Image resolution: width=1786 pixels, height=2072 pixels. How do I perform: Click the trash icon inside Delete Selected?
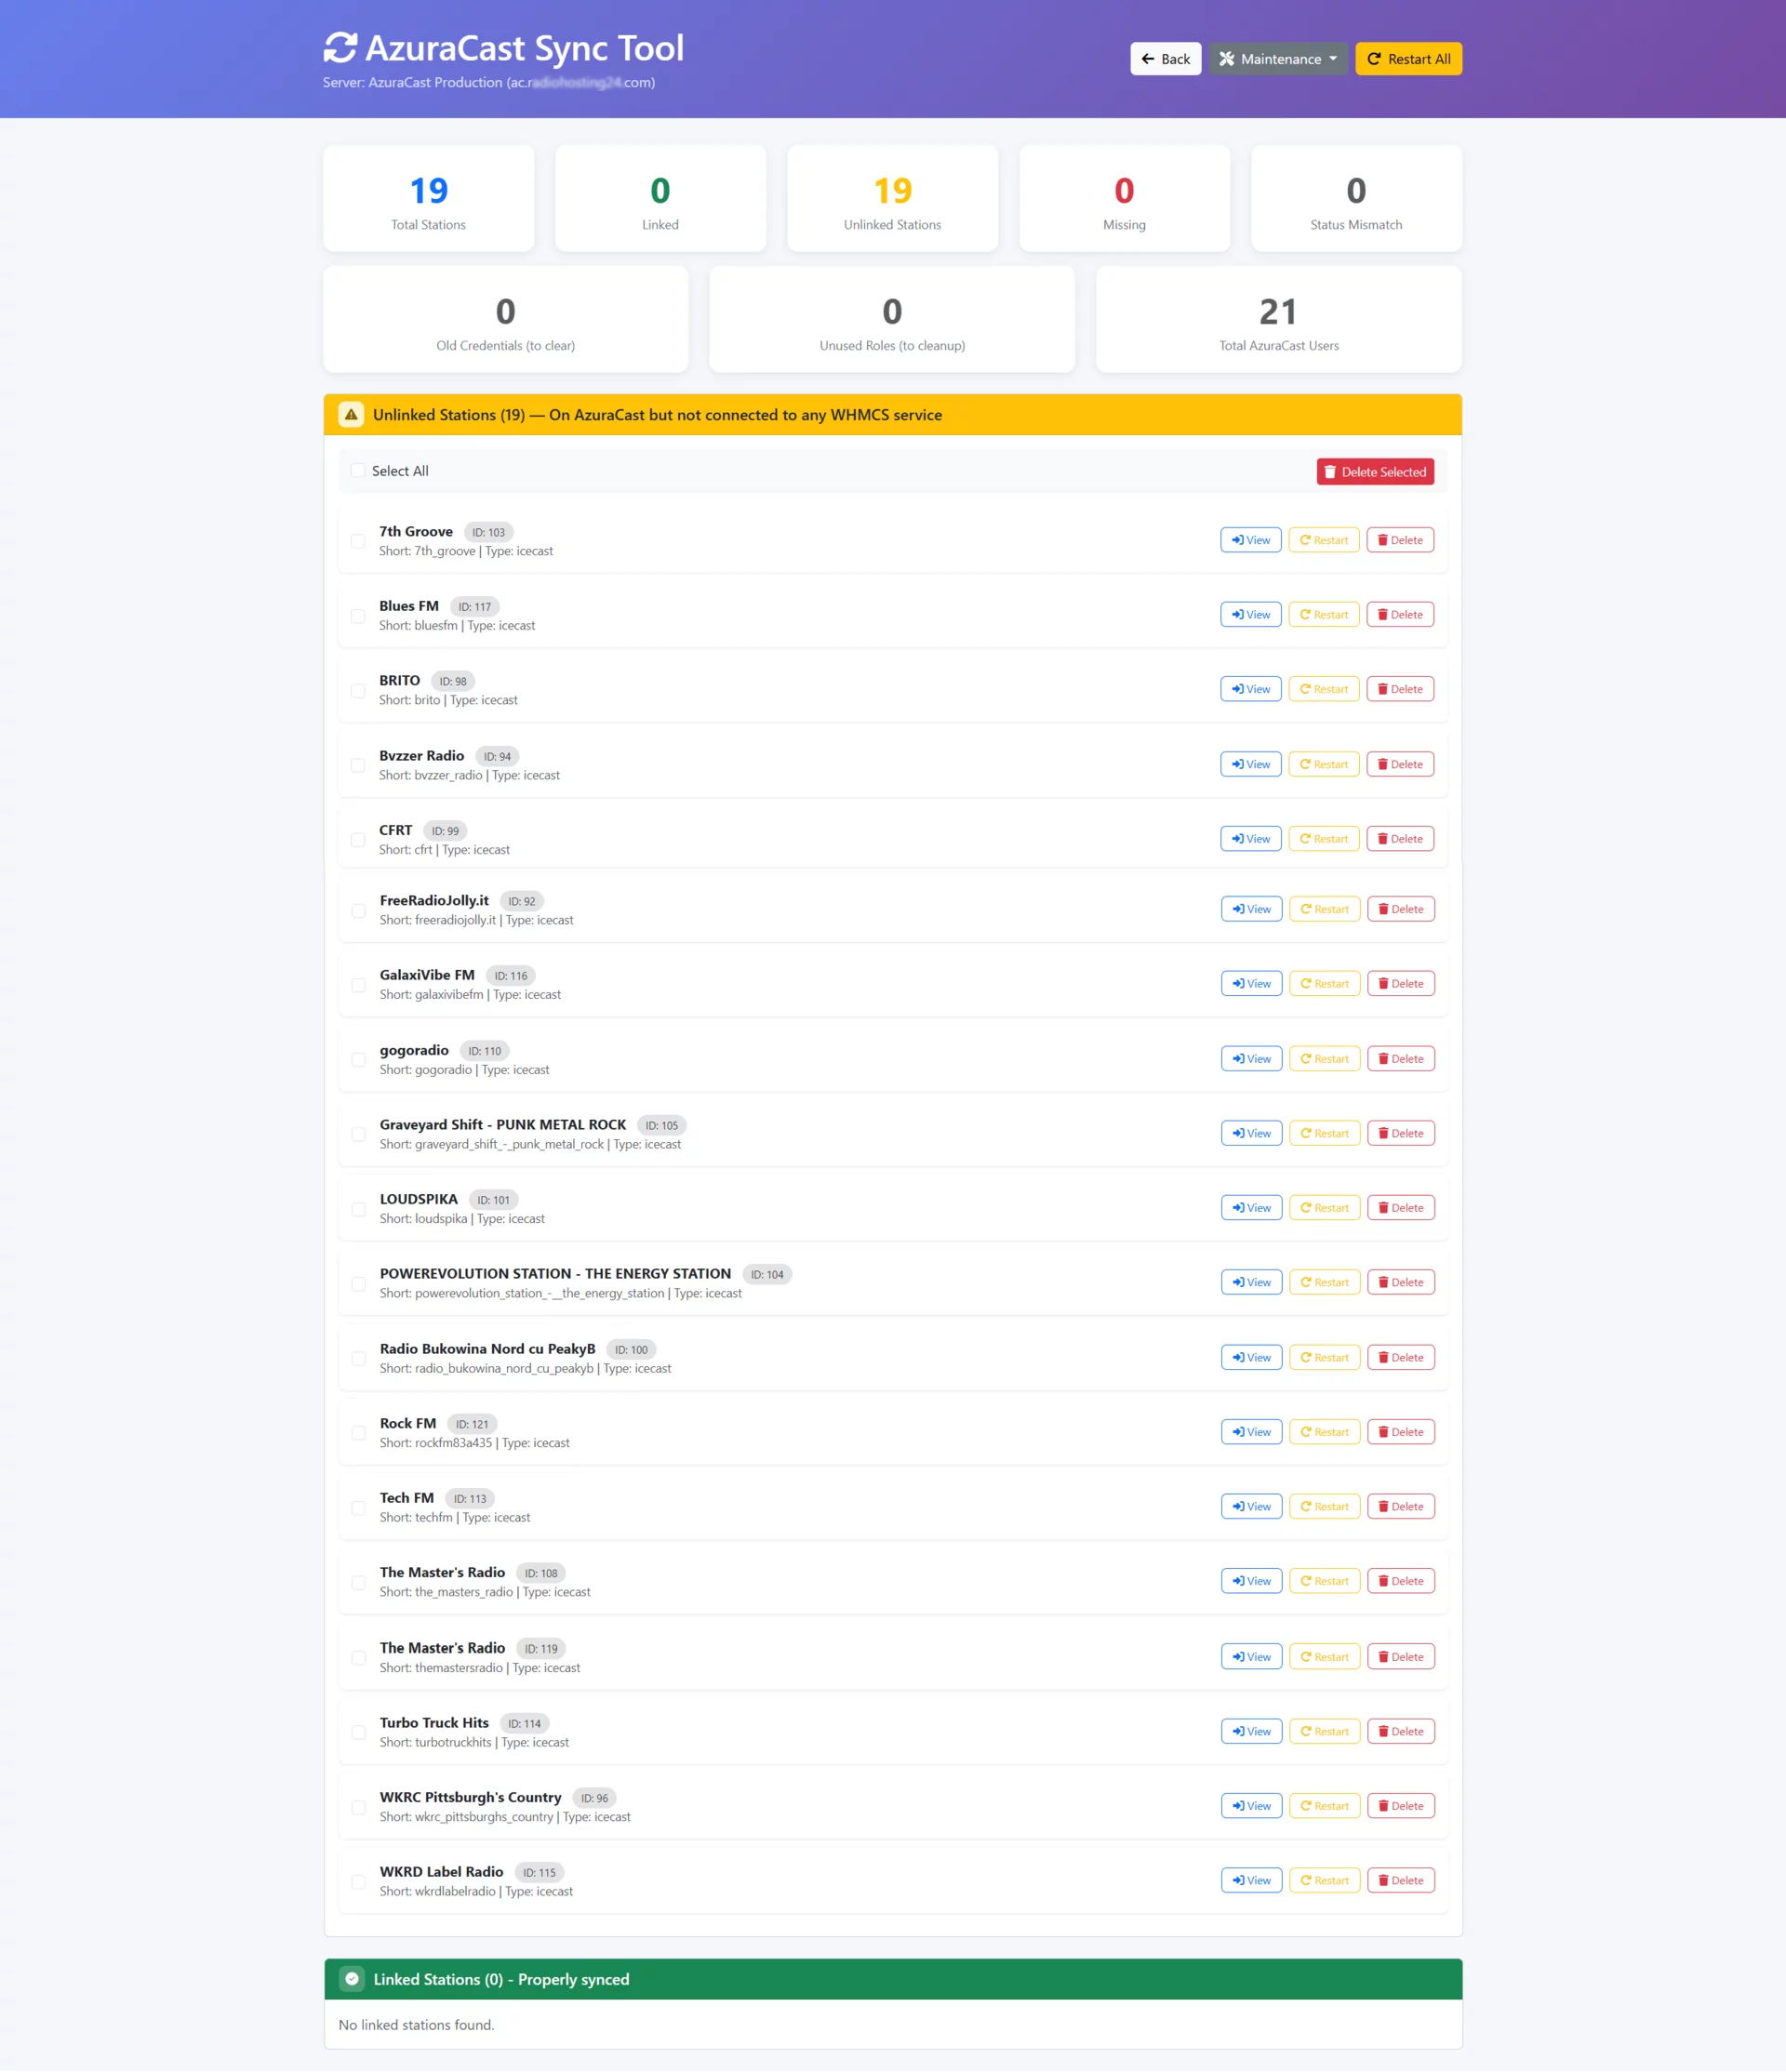tap(1331, 471)
